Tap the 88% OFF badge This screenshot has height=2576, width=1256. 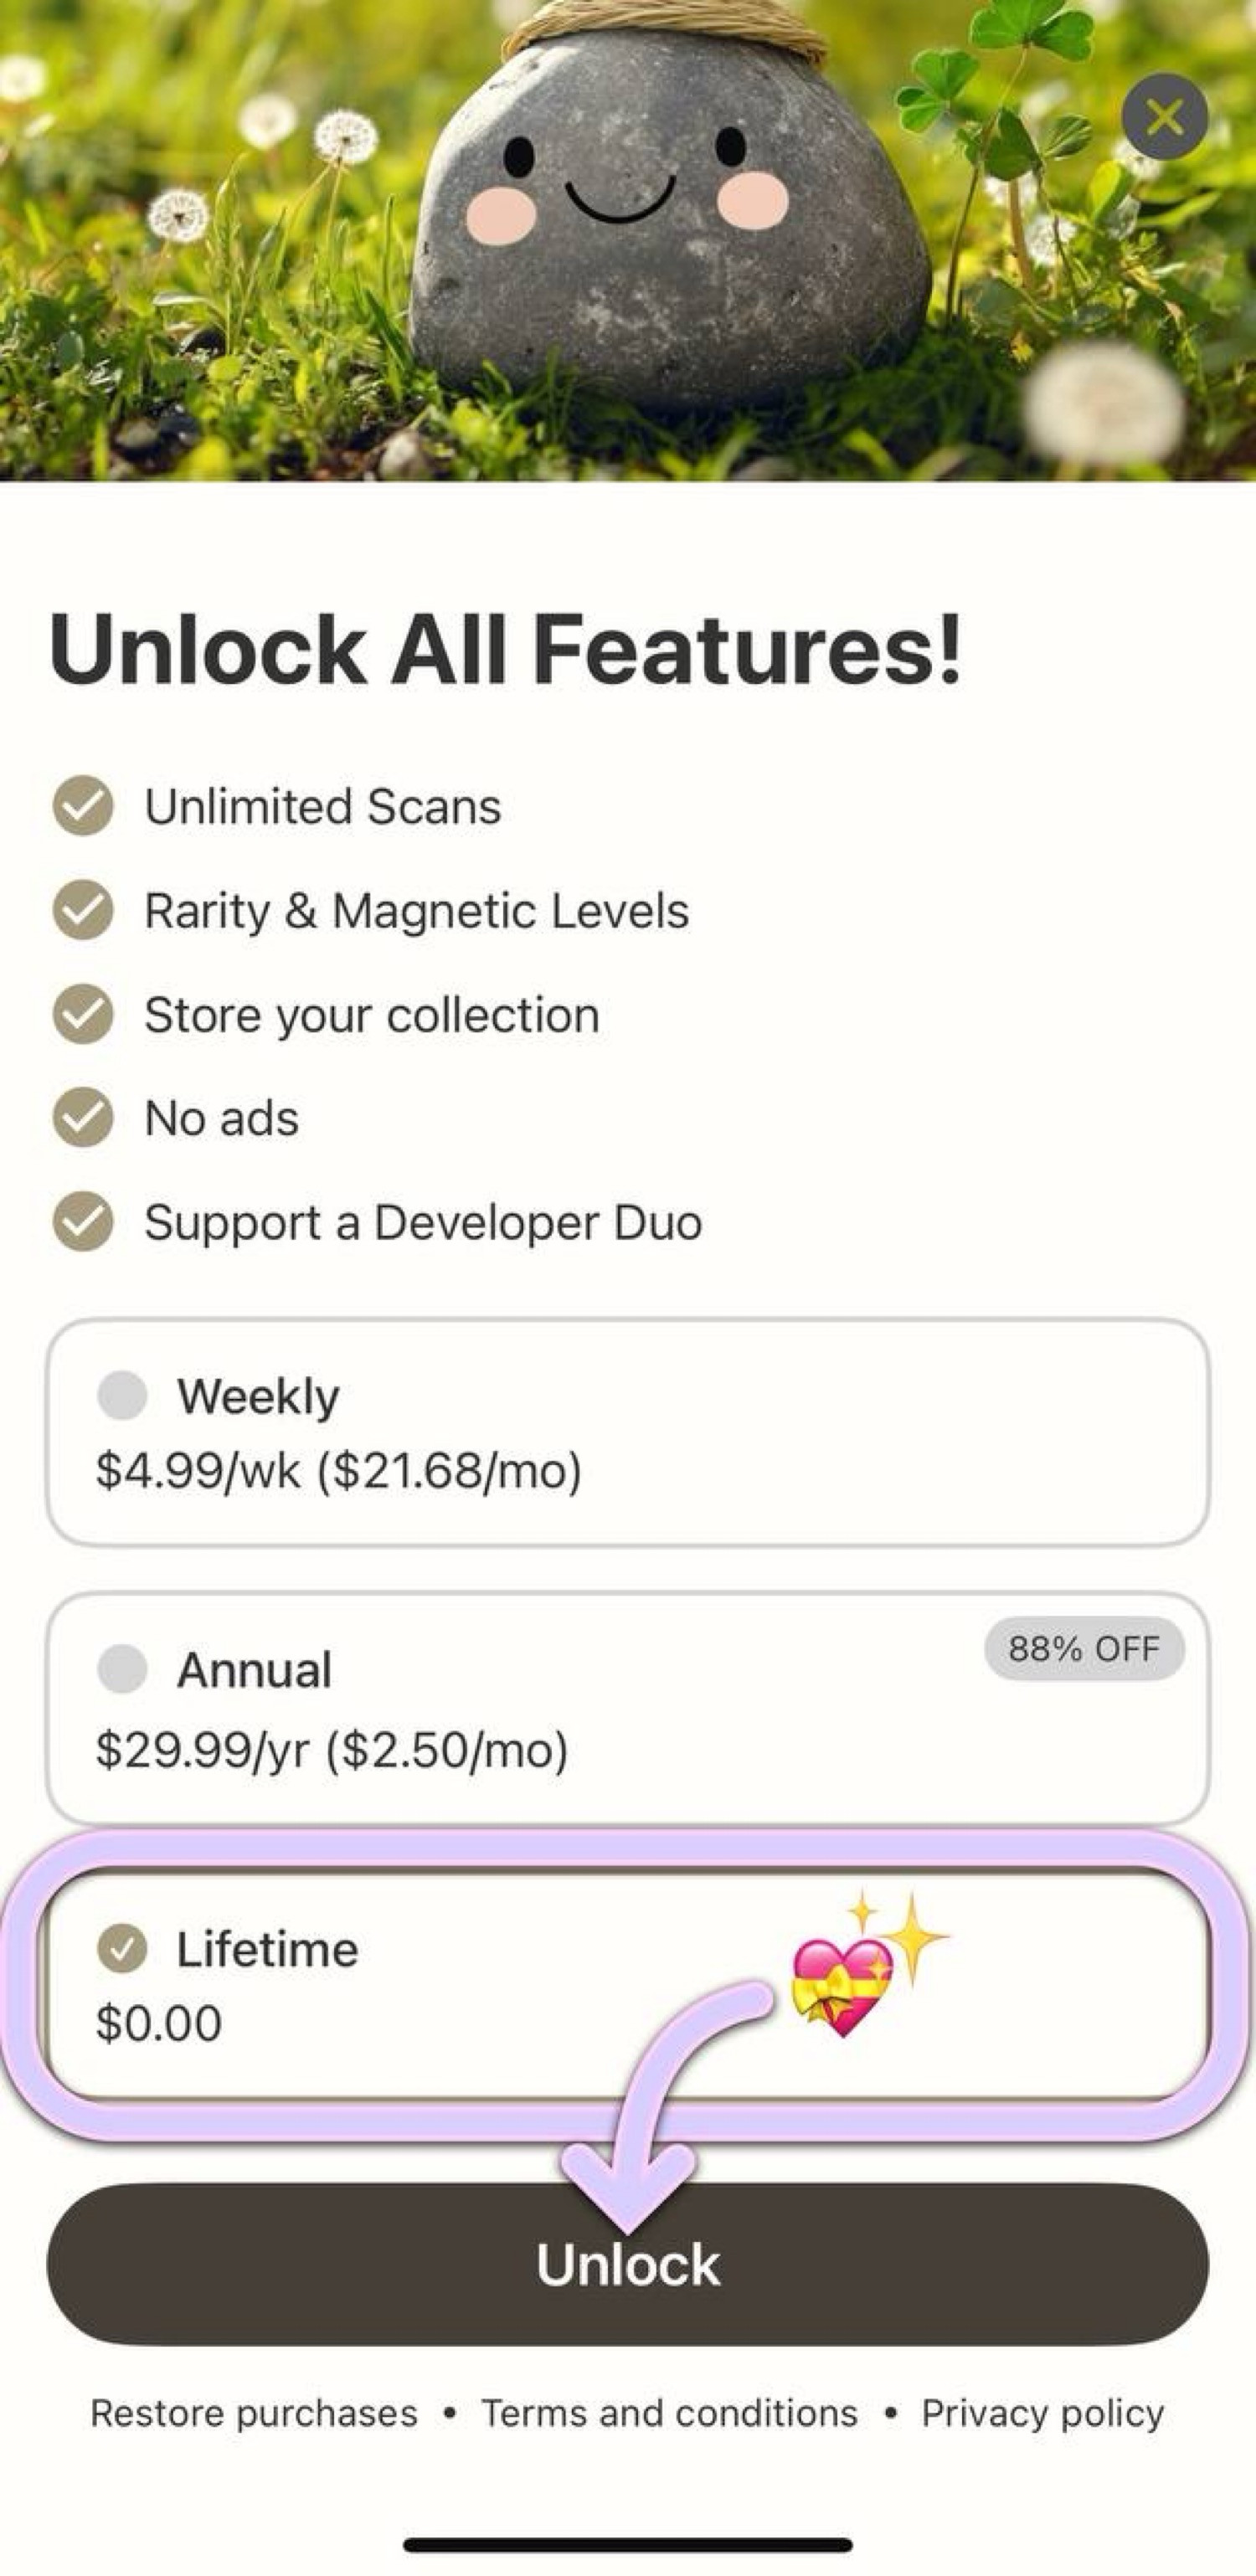coord(1084,1649)
